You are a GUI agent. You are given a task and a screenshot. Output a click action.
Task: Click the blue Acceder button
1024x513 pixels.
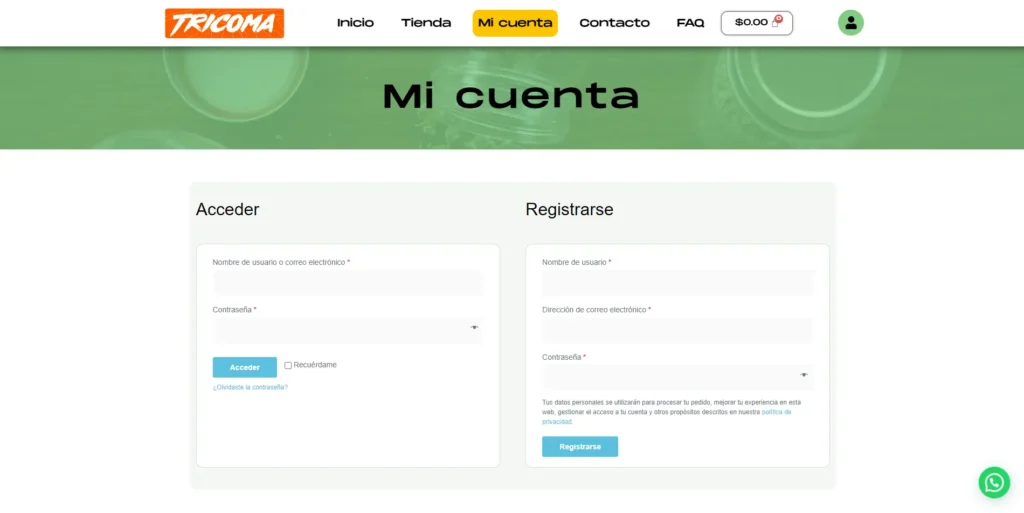245,367
